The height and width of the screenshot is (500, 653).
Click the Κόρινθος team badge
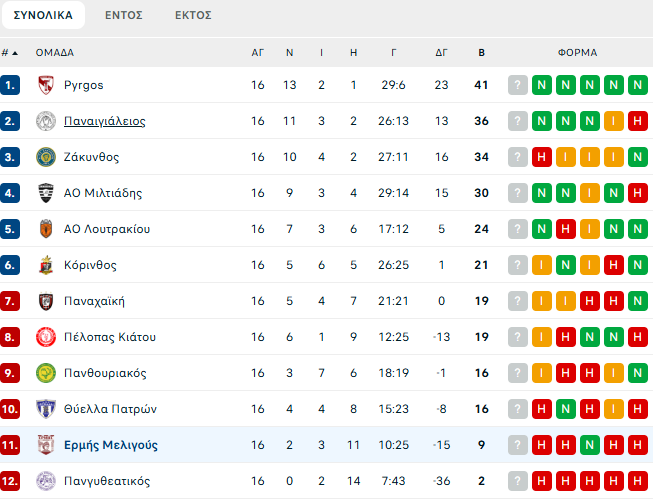[x=45, y=265]
